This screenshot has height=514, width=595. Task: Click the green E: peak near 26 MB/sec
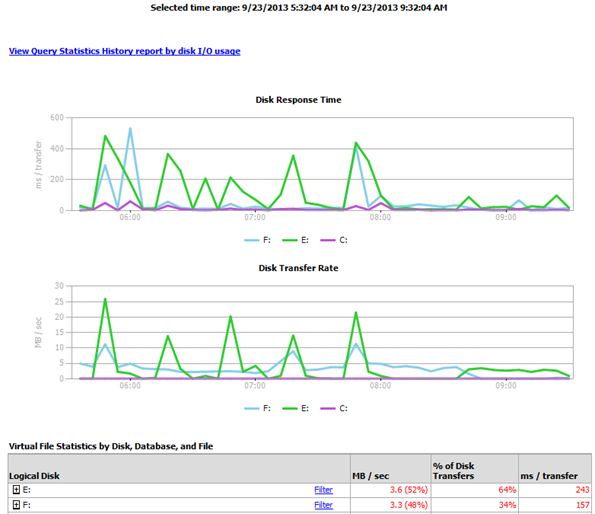coord(105,299)
